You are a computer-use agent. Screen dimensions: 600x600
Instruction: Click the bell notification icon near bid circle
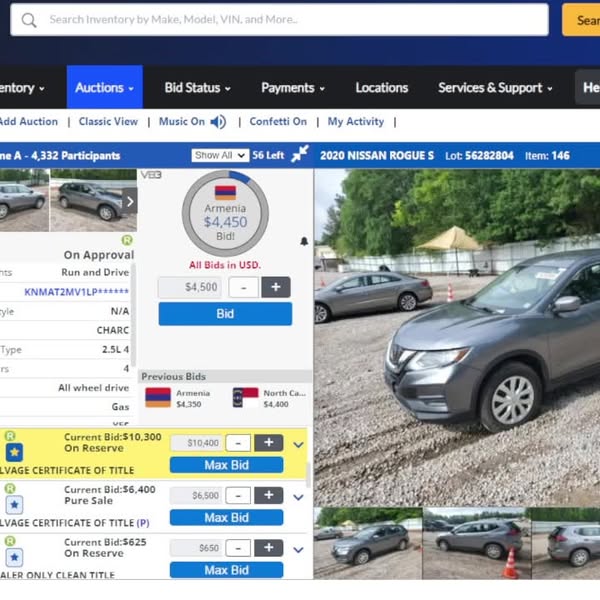304,241
